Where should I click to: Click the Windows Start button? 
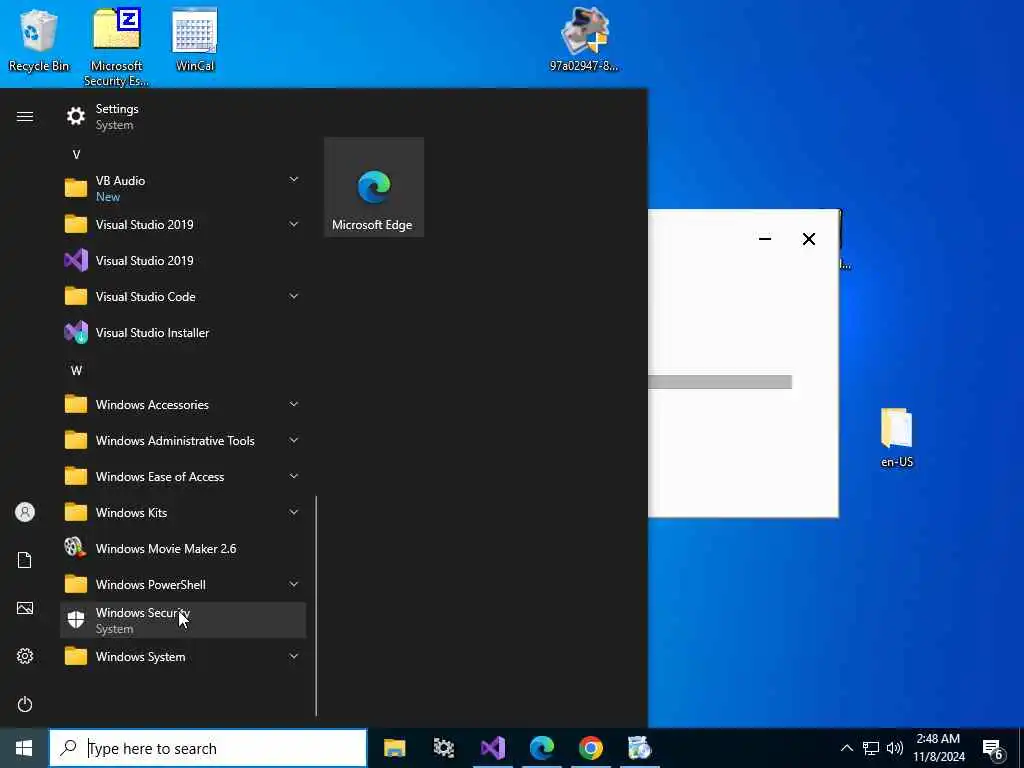pyautogui.click(x=24, y=748)
